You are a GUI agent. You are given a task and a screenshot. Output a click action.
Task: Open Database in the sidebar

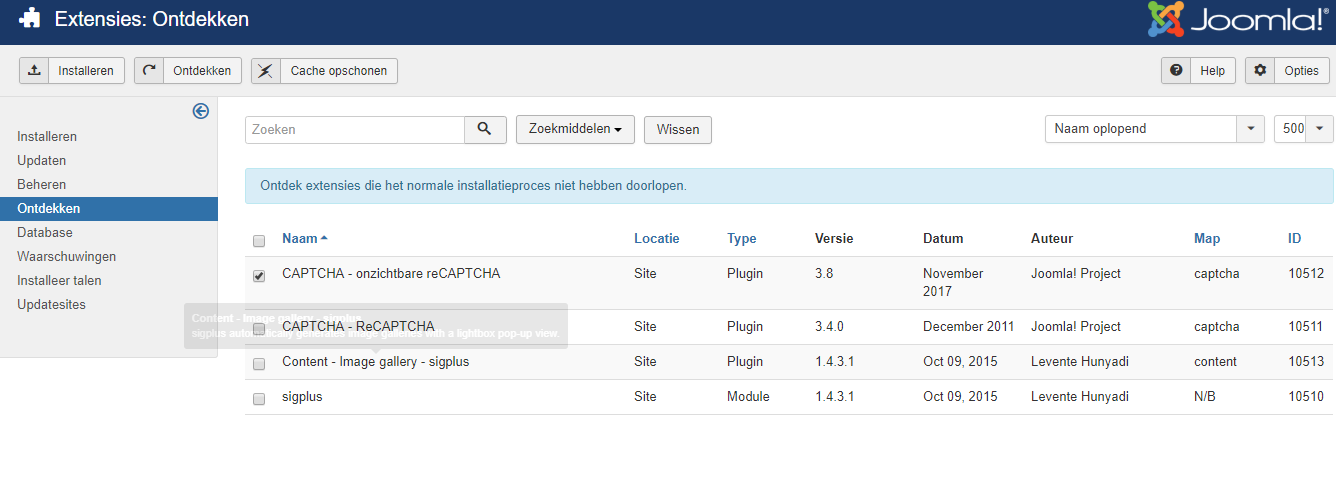coord(45,232)
